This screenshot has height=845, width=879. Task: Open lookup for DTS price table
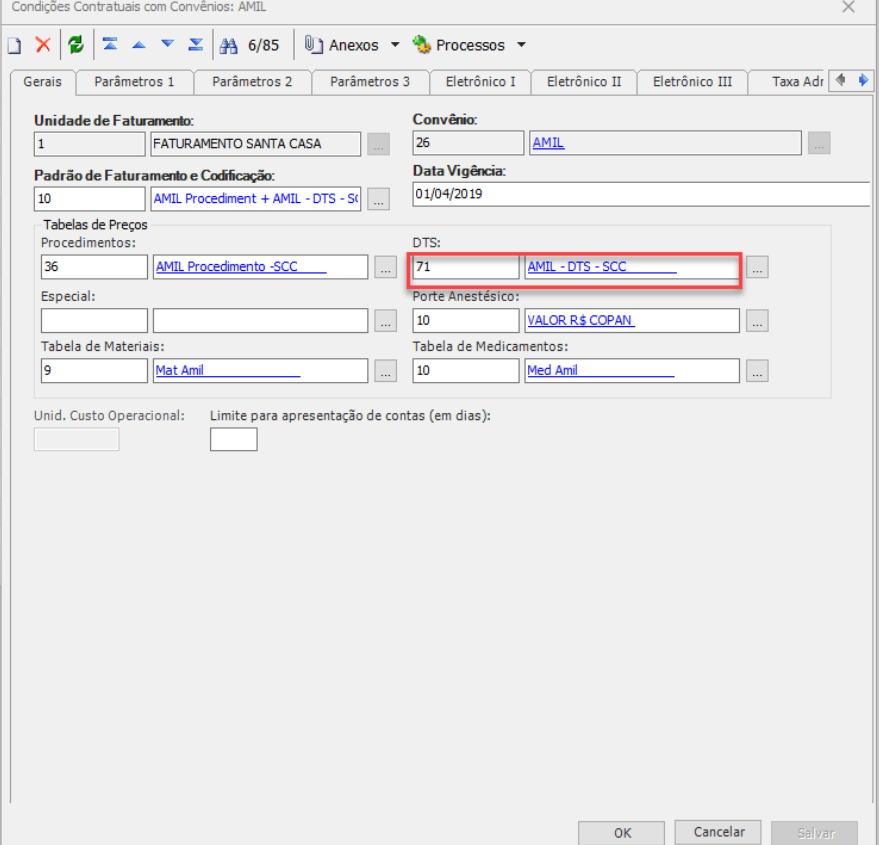pos(757,267)
